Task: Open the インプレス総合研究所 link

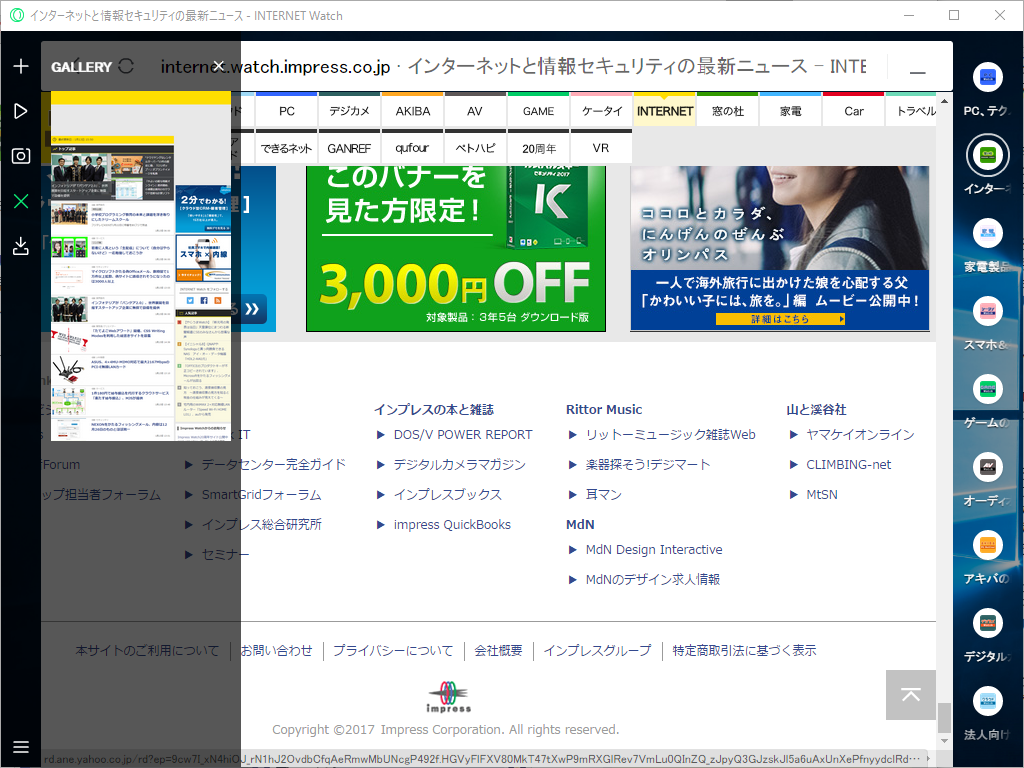Action: click(x=261, y=524)
